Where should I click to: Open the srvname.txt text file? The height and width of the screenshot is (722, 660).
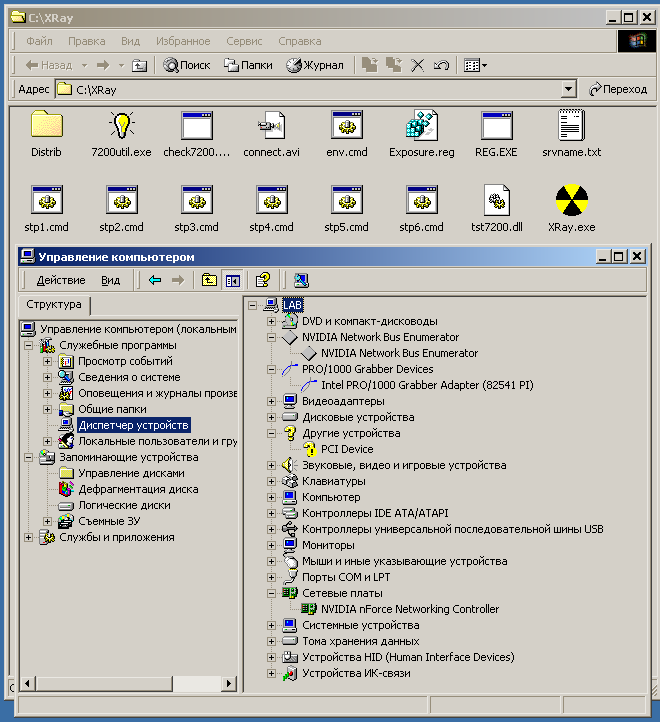click(x=571, y=126)
